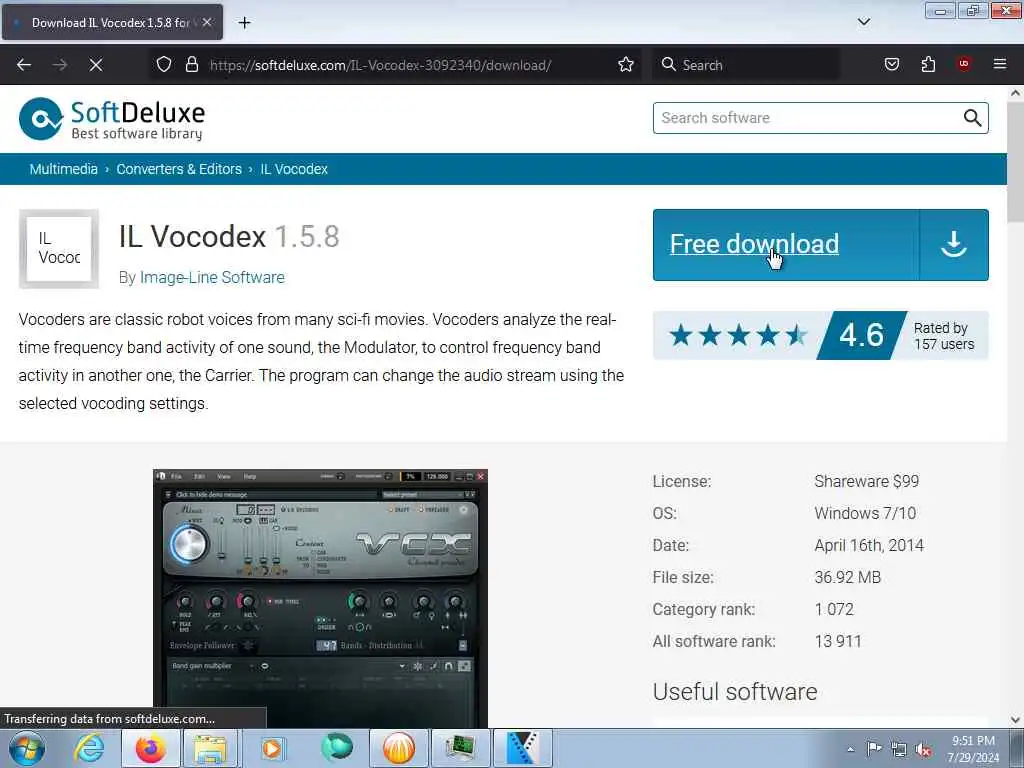Screen dimensions: 1024x768
Task: Expand the list all tabs chevron
Action: click(864, 22)
